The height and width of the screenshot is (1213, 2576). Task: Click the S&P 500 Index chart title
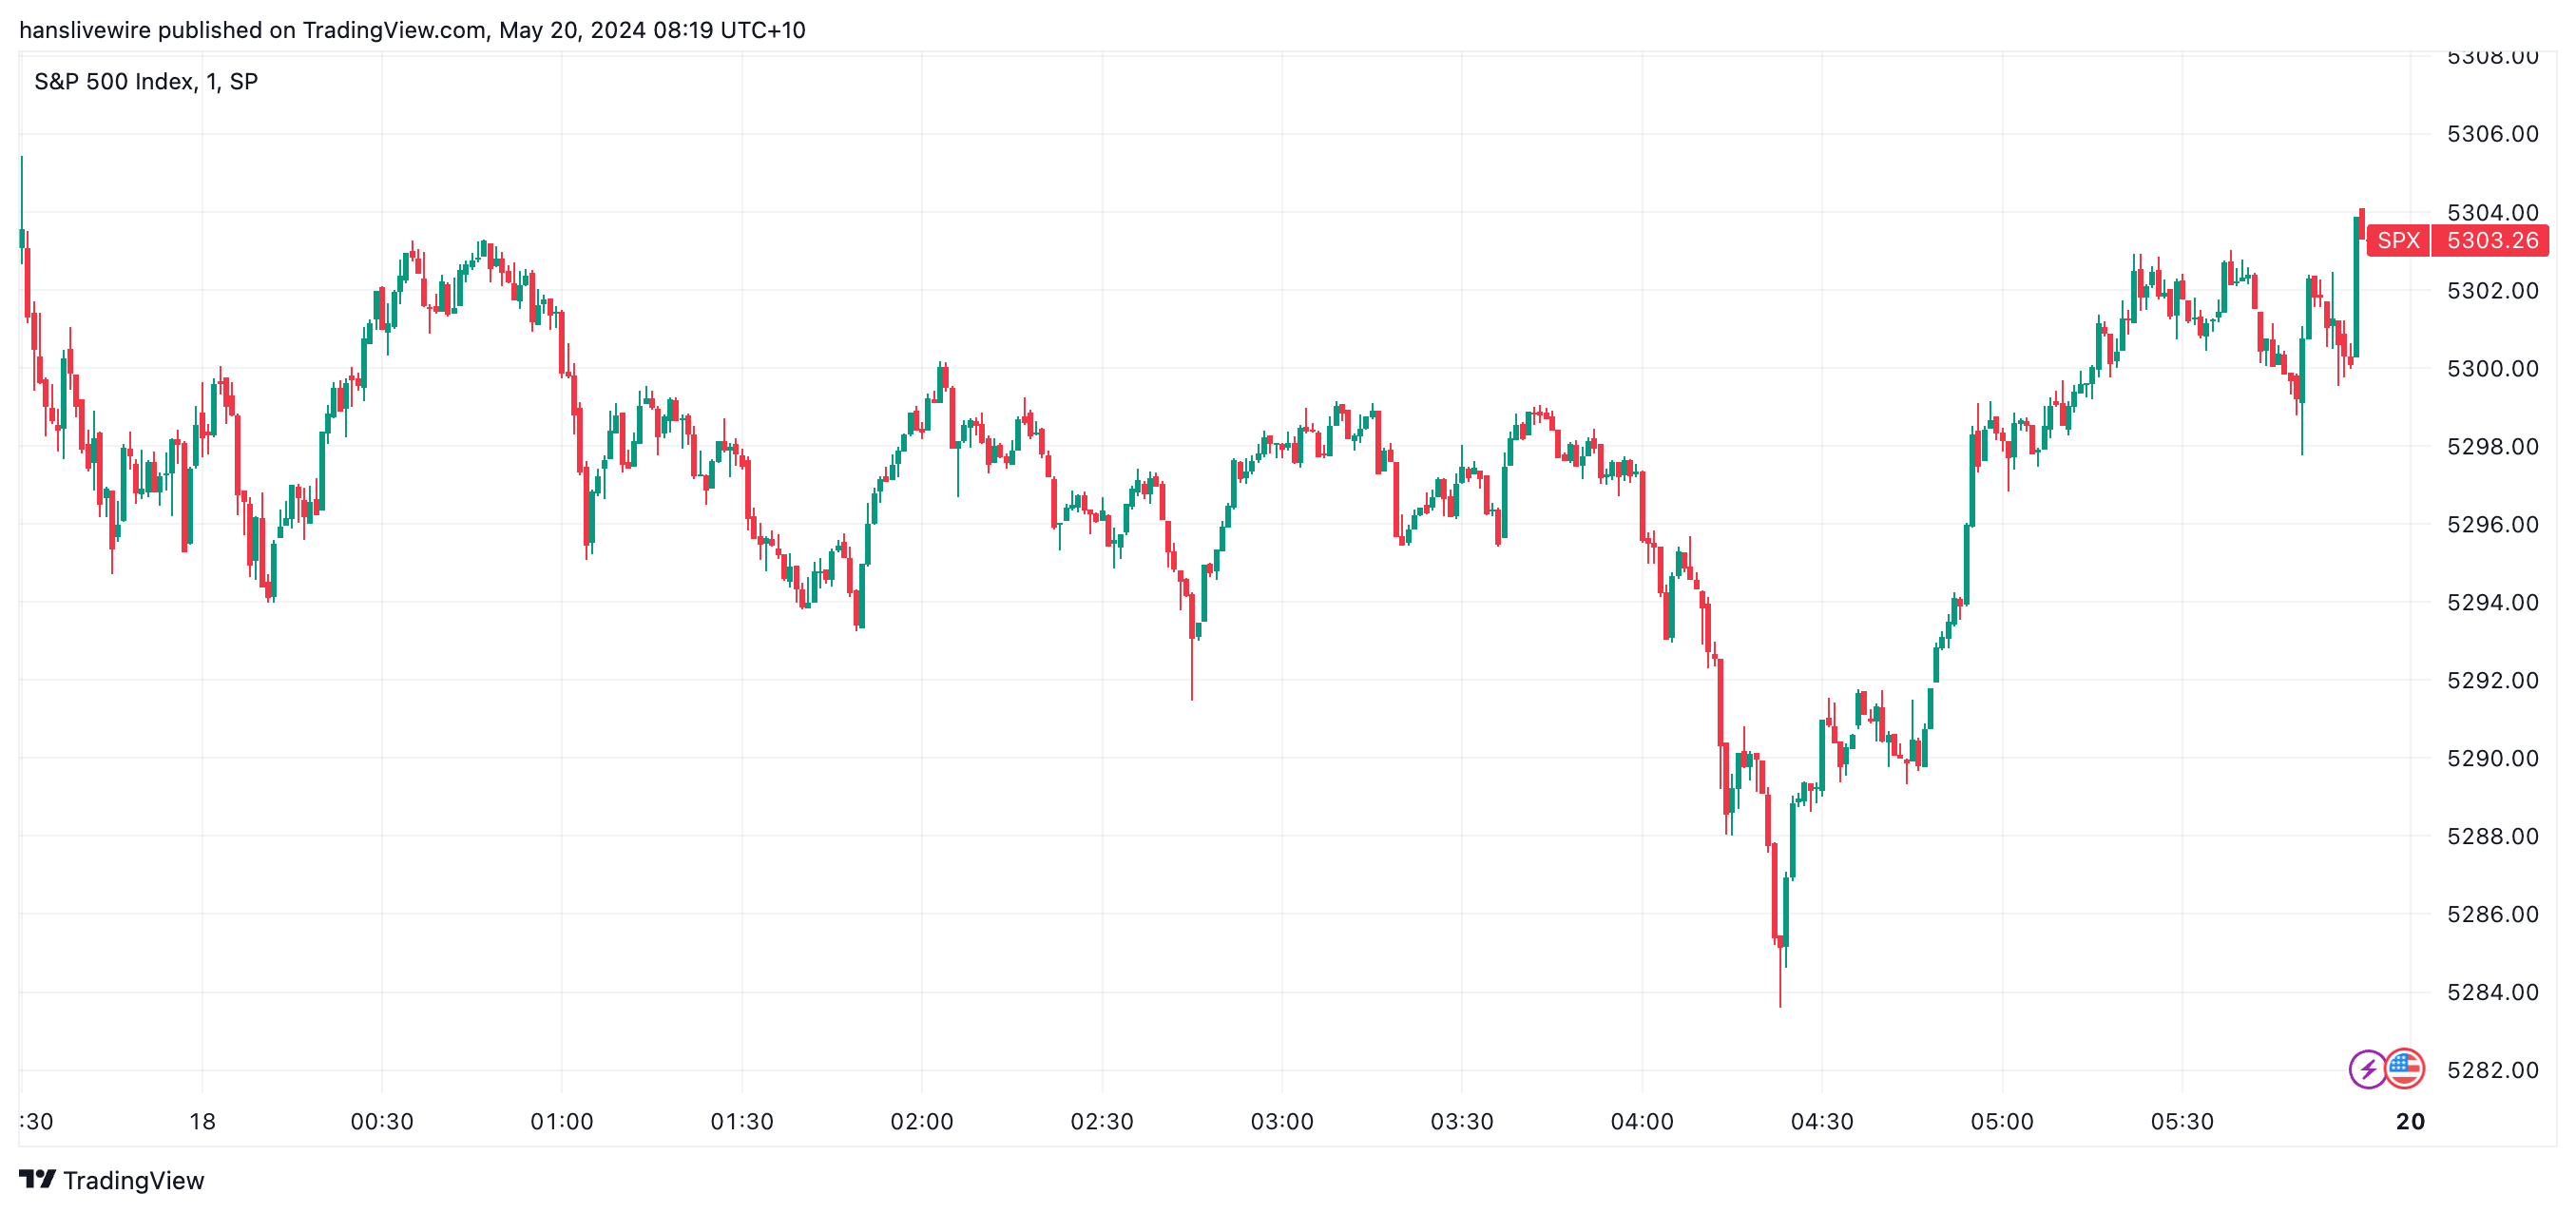coord(146,81)
